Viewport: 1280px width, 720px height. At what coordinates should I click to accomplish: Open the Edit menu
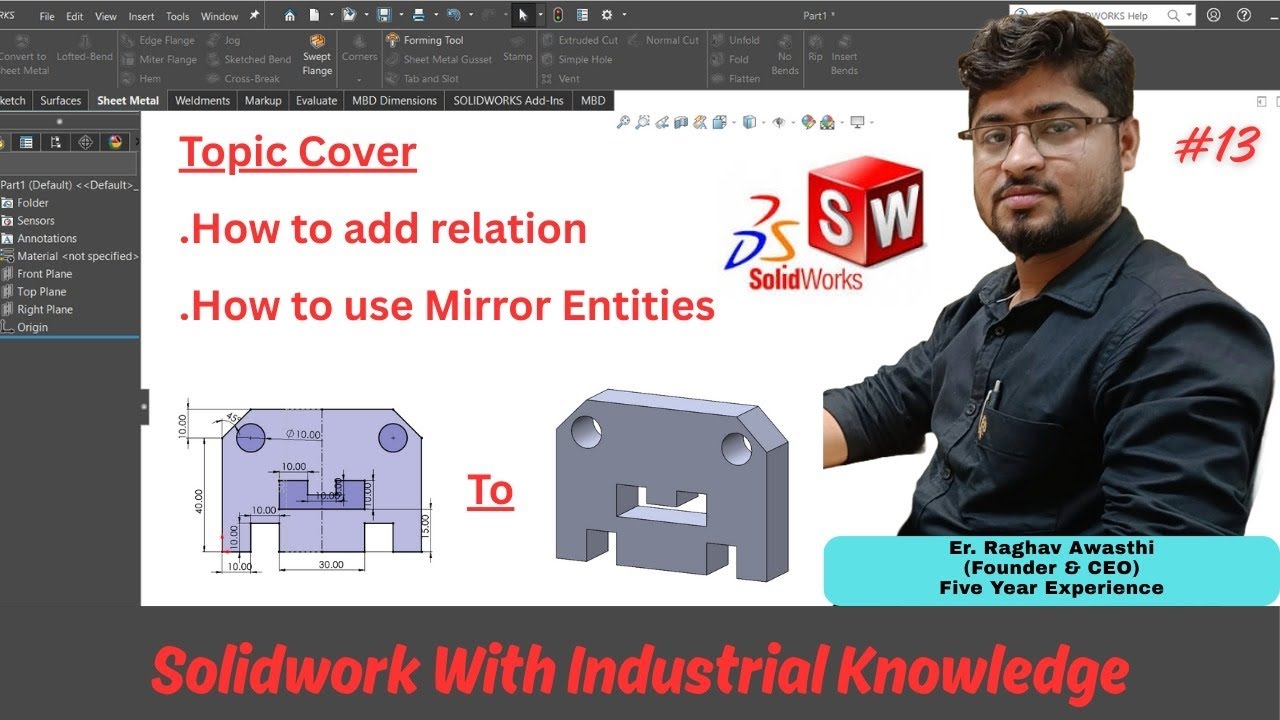tap(74, 16)
